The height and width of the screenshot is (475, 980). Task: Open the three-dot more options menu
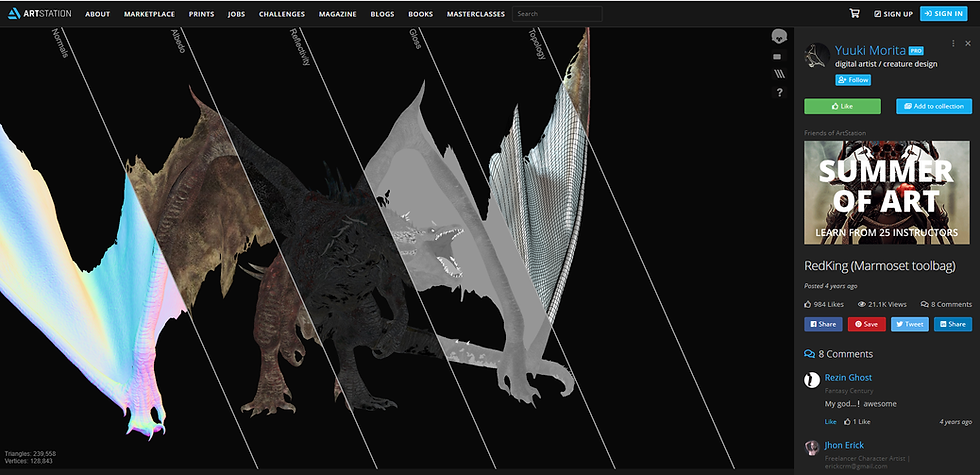tap(953, 43)
